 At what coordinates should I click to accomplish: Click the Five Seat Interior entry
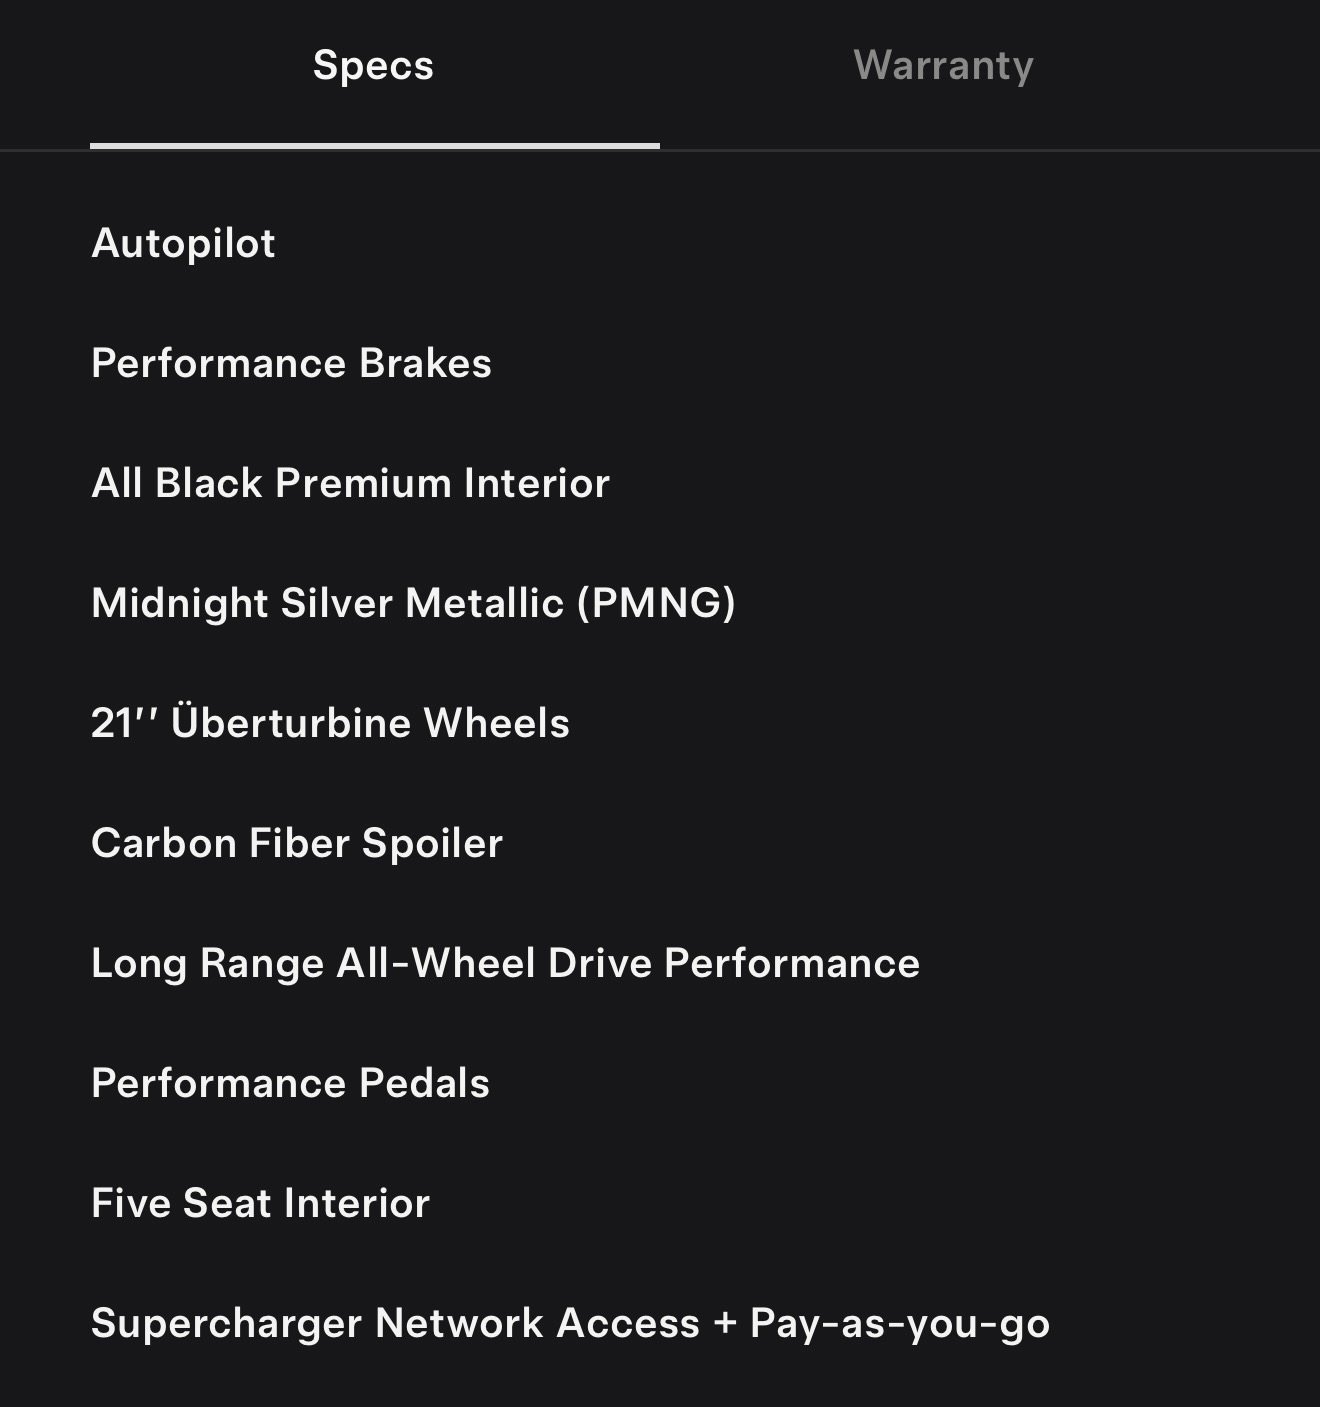click(x=259, y=1203)
